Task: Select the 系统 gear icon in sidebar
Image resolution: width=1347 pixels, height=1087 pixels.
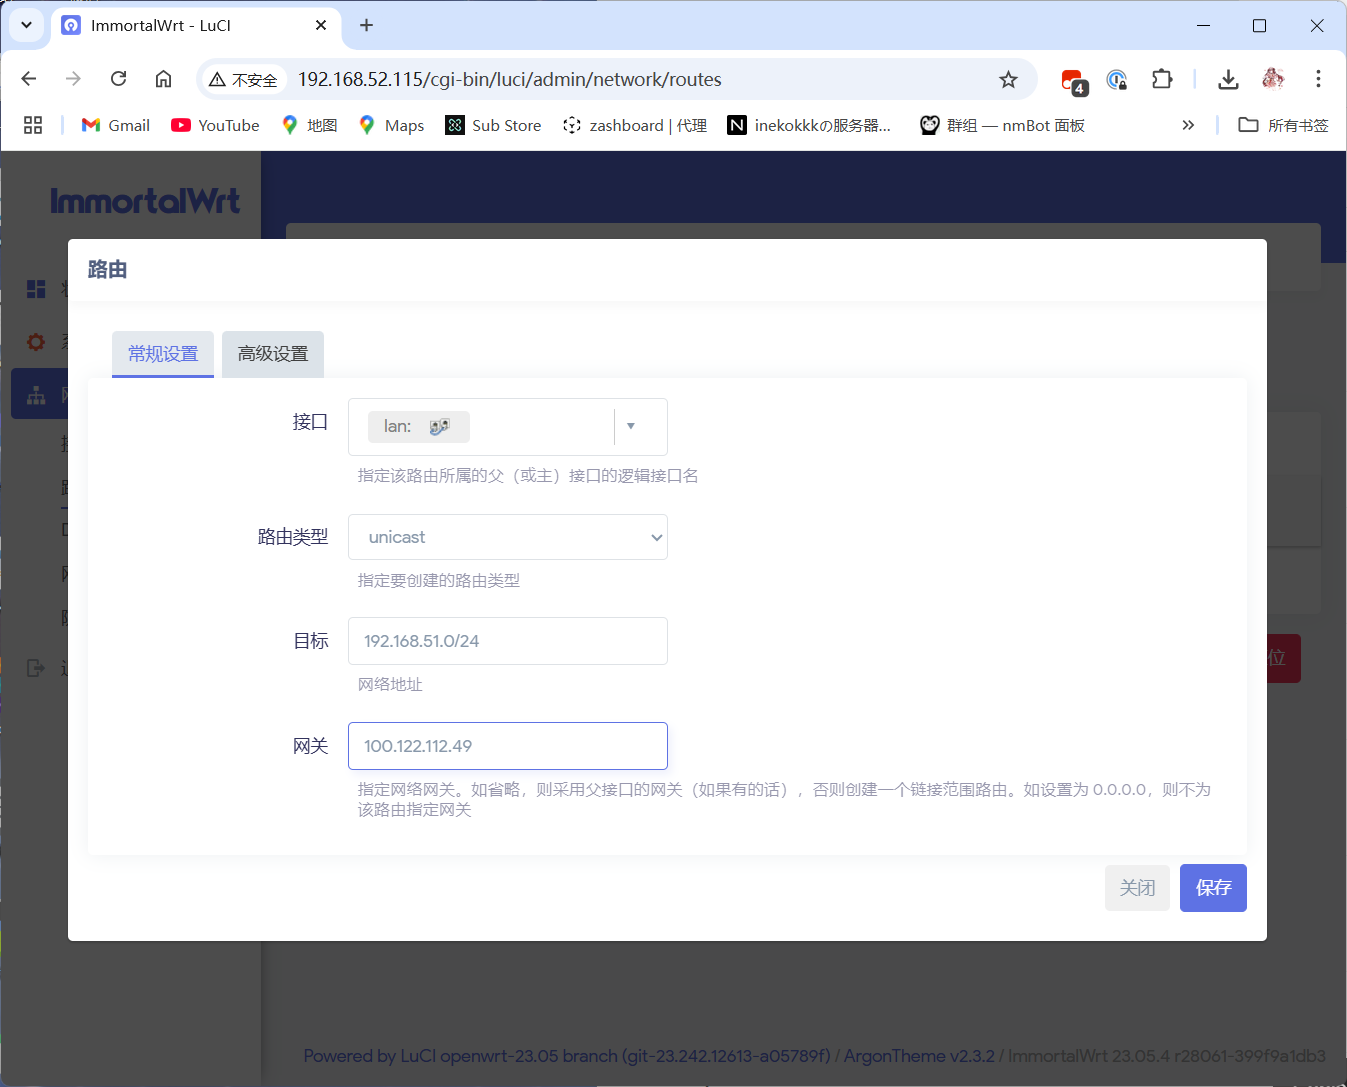Action: pos(35,341)
